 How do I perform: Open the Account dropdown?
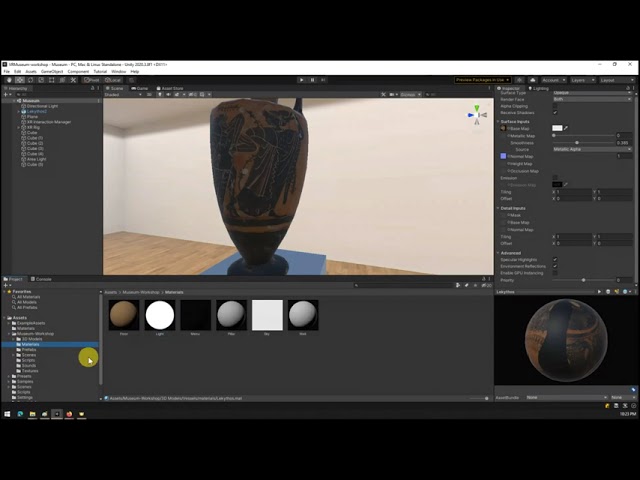[553, 80]
